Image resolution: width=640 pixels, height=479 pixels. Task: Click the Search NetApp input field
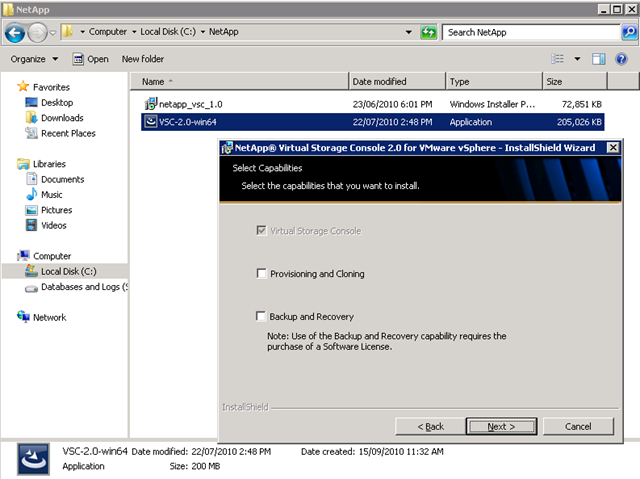531,32
